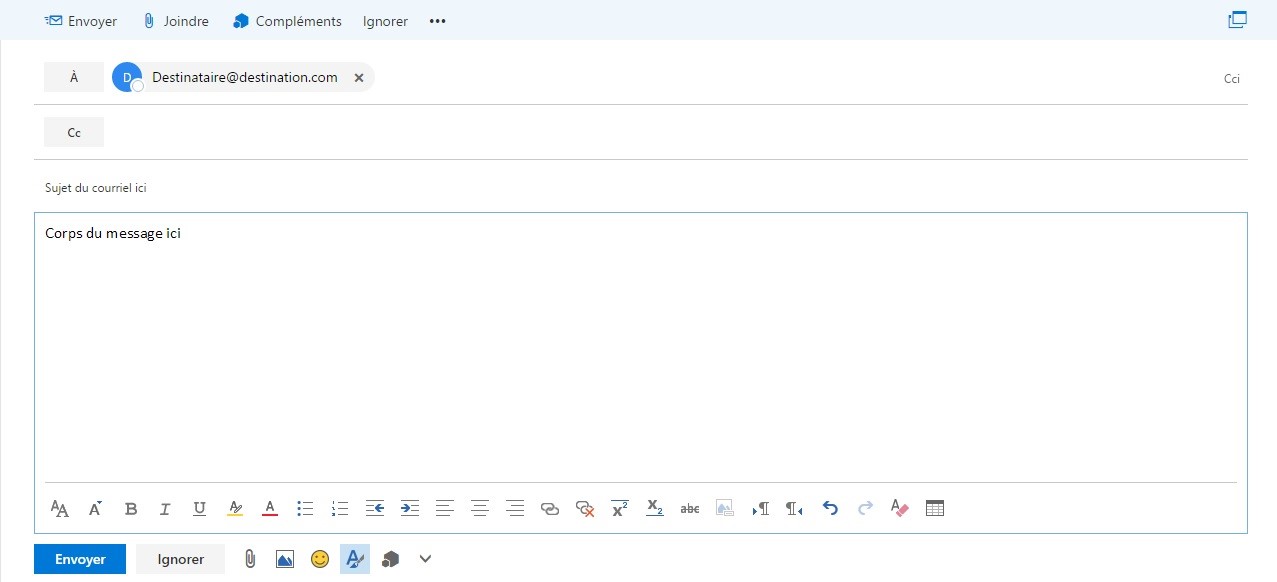Insert a hyperlink
1277x582 pixels.
point(550,509)
